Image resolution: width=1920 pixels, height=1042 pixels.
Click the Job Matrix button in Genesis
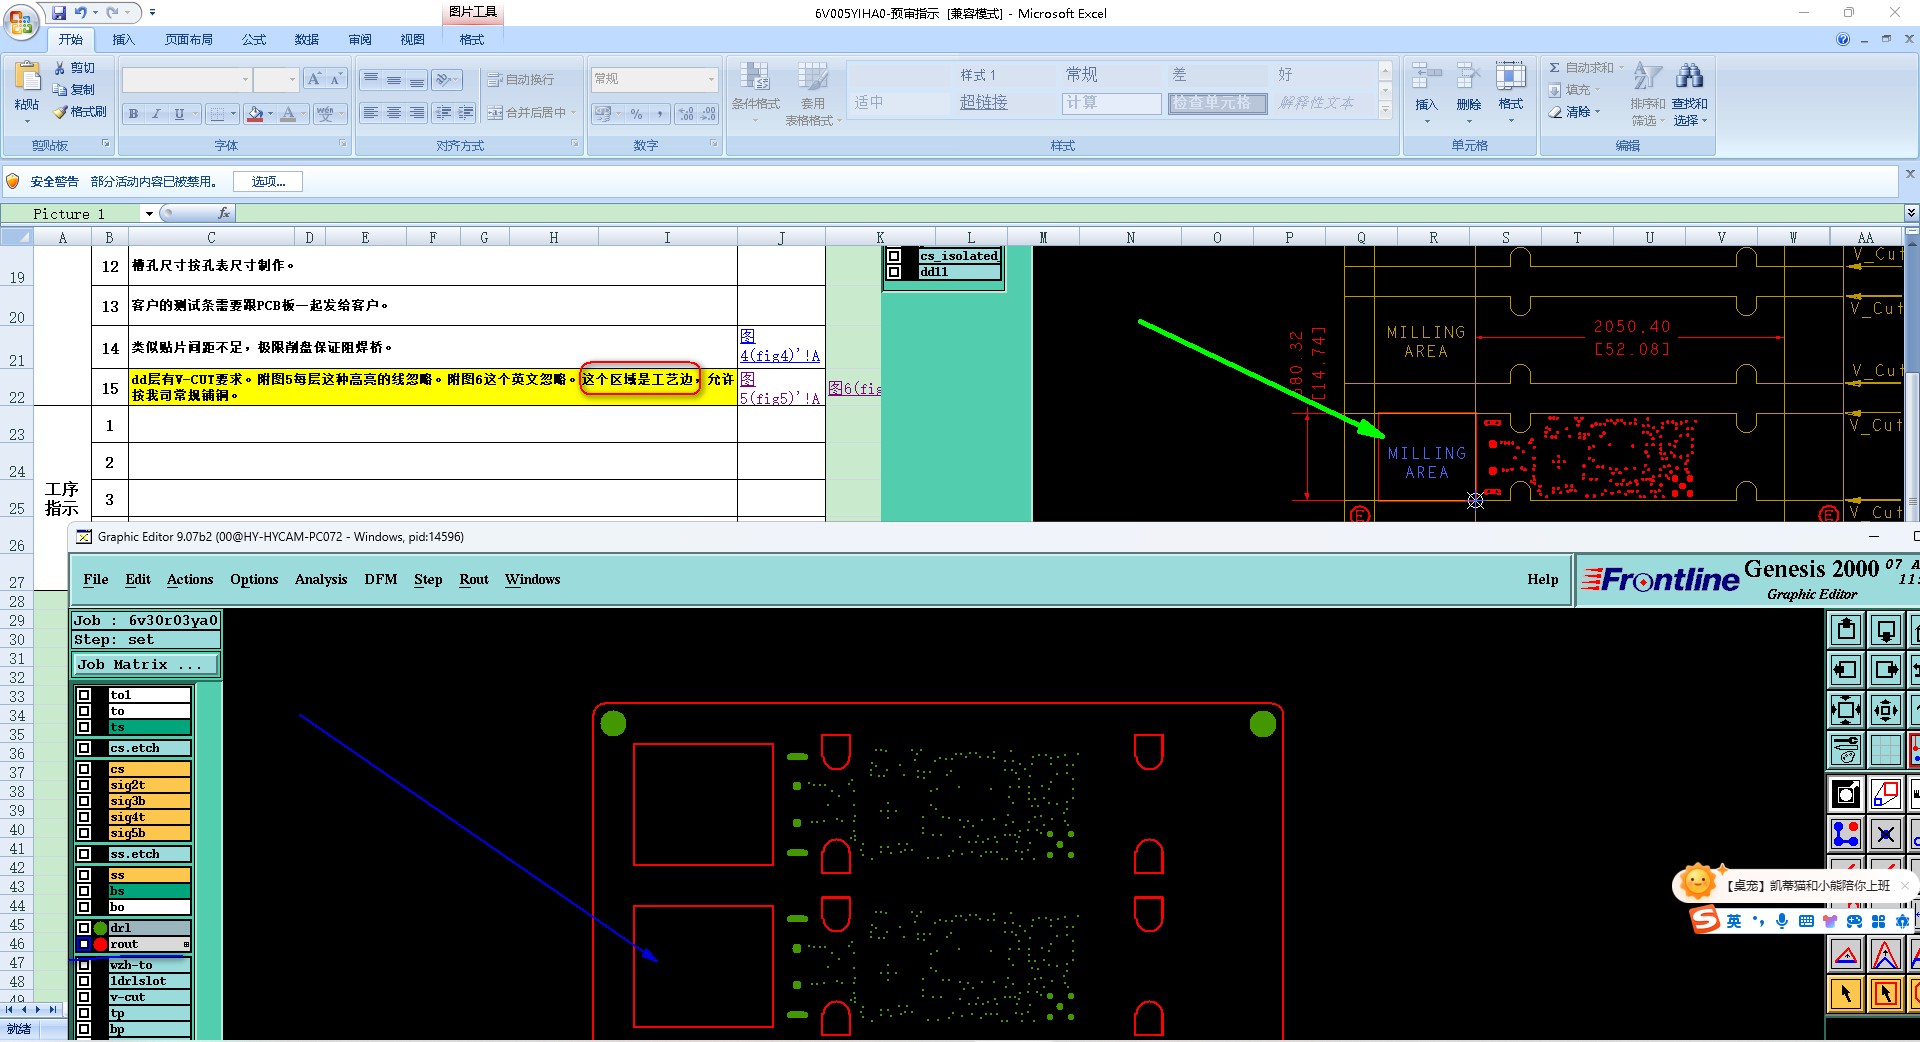[x=146, y=665]
